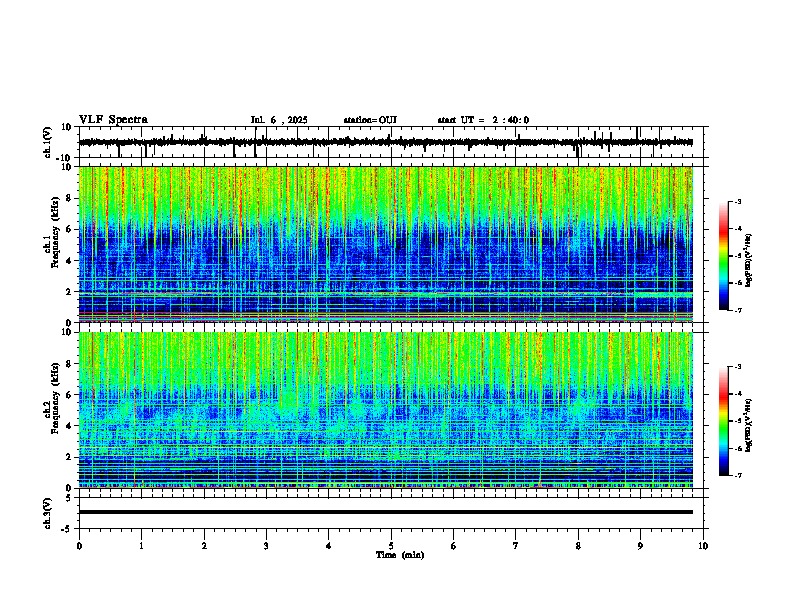Click the "4" kHz tick on ch.1 spectrogram
This screenshot has width=792, height=612.
[x=69, y=261]
